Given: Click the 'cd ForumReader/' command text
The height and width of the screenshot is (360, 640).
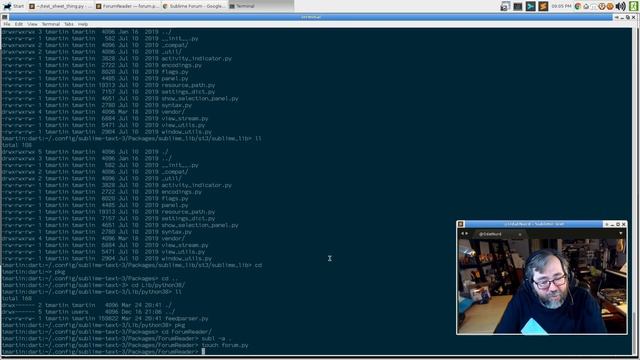Looking at the screenshot, I should point(186,332).
